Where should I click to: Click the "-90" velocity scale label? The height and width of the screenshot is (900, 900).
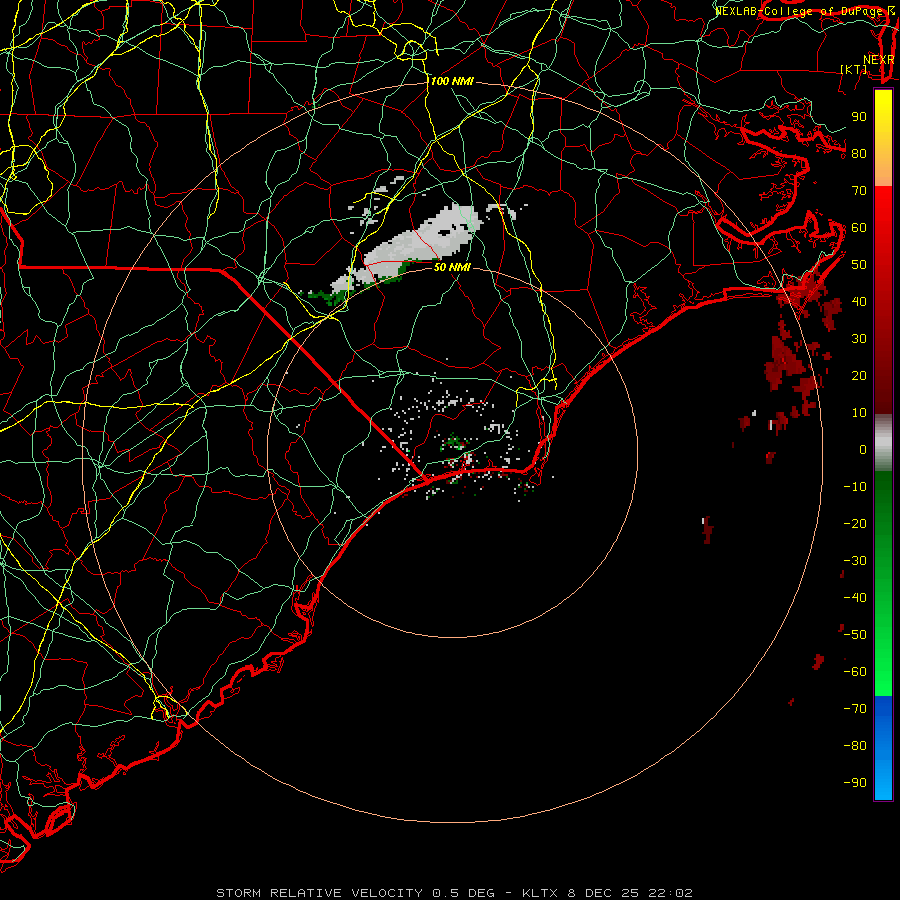(855, 783)
